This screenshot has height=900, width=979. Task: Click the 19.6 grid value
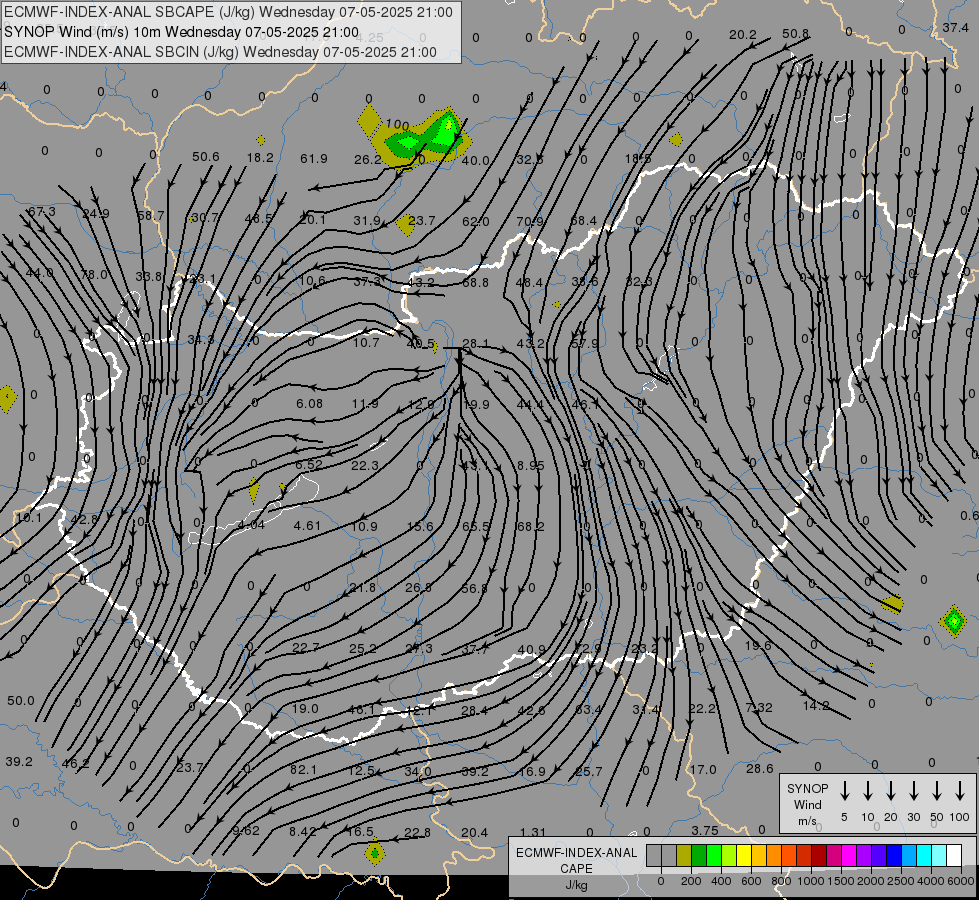click(757, 646)
